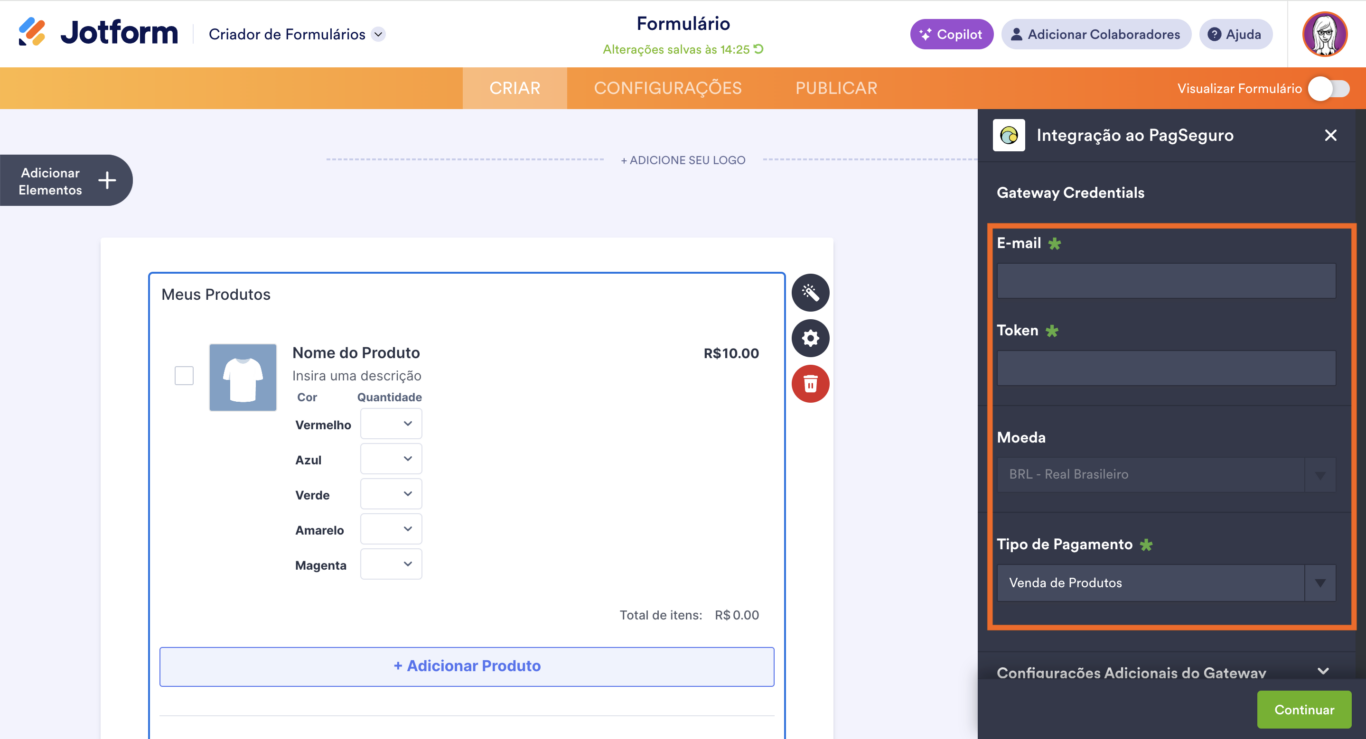Click the Token input field
The width and height of the screenshot is (1366, 739).
pos(1166,368)
